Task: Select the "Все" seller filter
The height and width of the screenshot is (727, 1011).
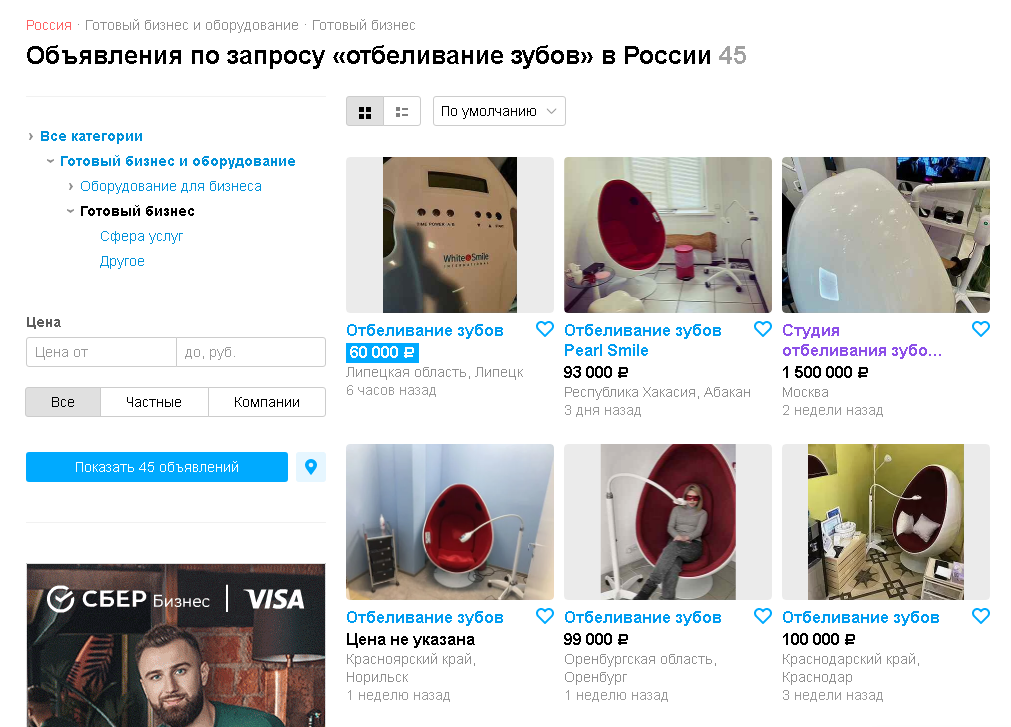Action: [x=63, y=402]
